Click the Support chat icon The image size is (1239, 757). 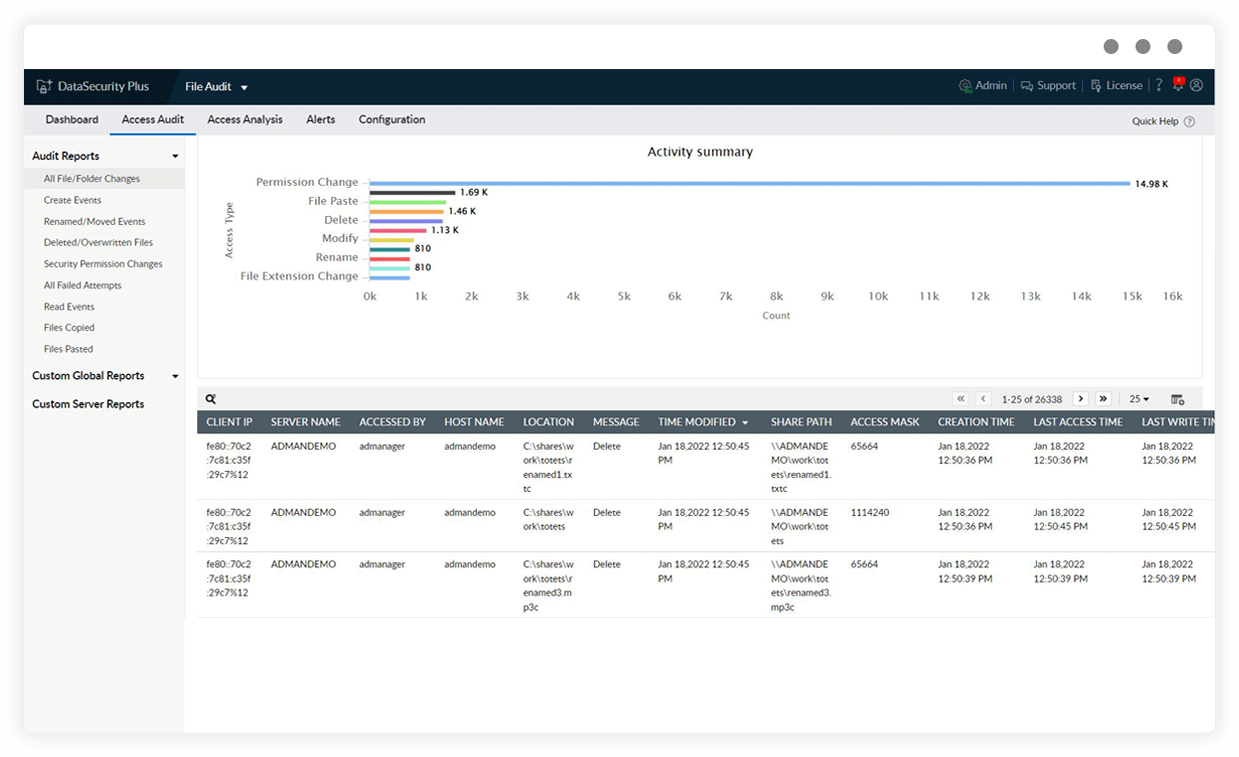tap(1025, 86)
